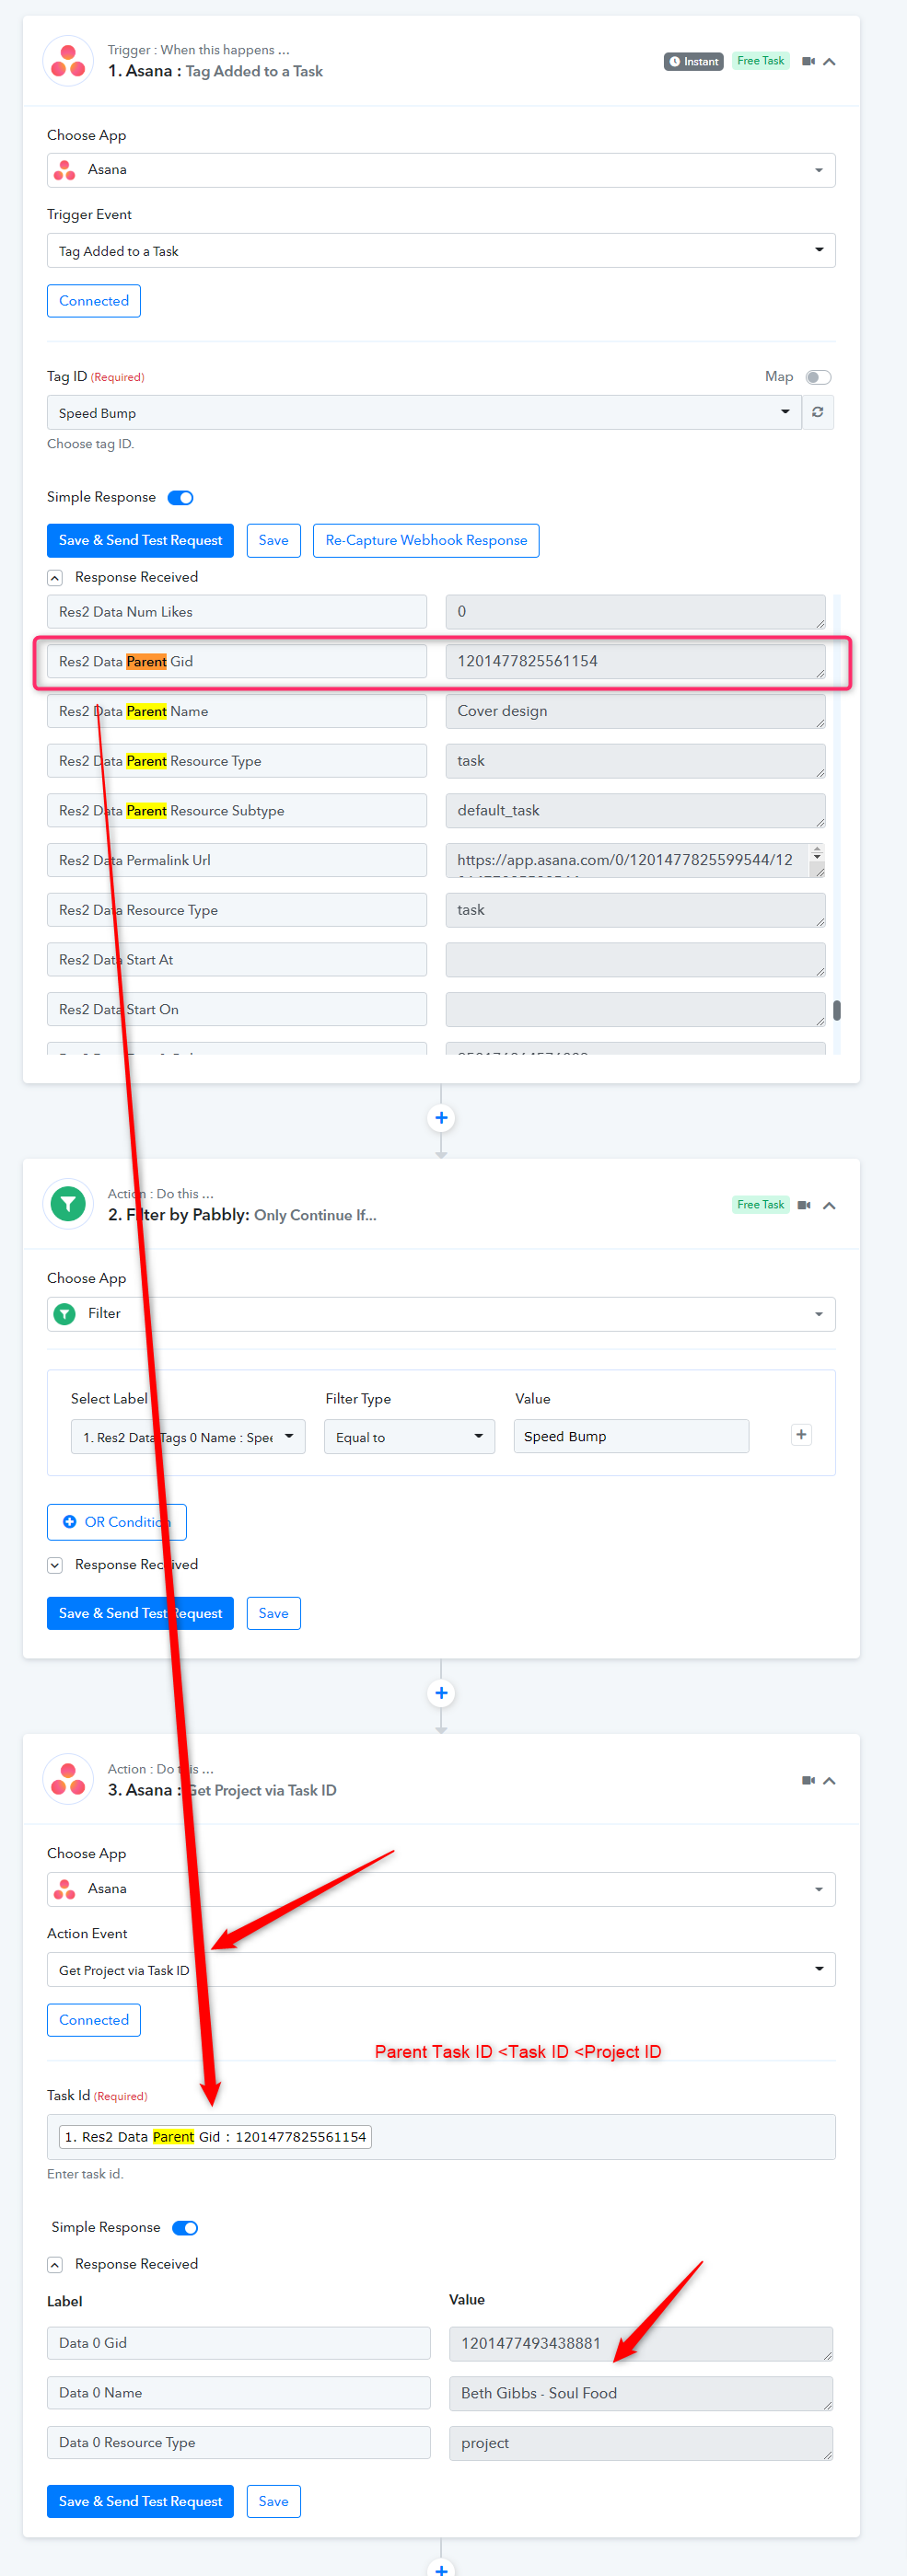
Task: Collapse step 2 Filter with chevron
Action: [x=829, y=1205]
